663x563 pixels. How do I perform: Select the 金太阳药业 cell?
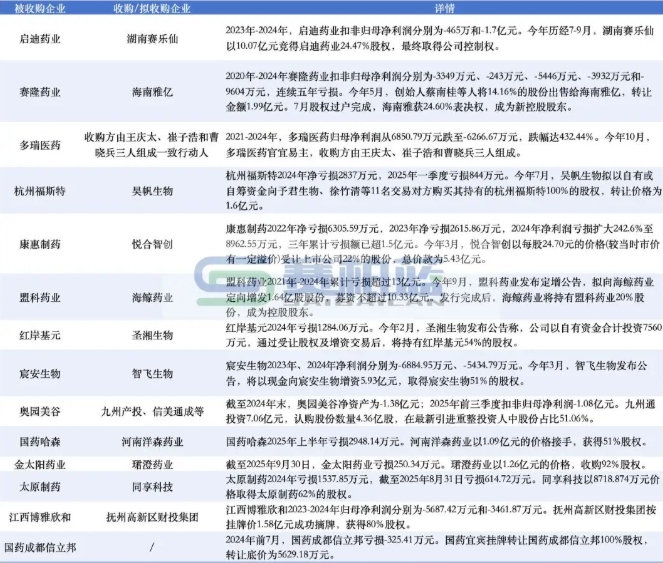pos(40,465)
